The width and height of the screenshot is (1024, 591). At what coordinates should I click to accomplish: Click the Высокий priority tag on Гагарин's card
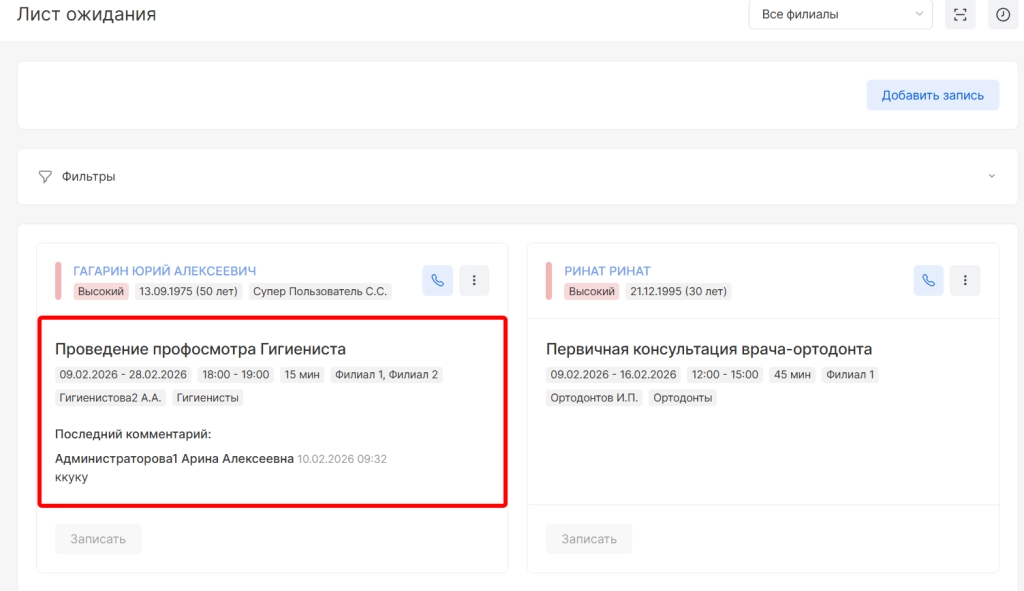pos(101,292)
